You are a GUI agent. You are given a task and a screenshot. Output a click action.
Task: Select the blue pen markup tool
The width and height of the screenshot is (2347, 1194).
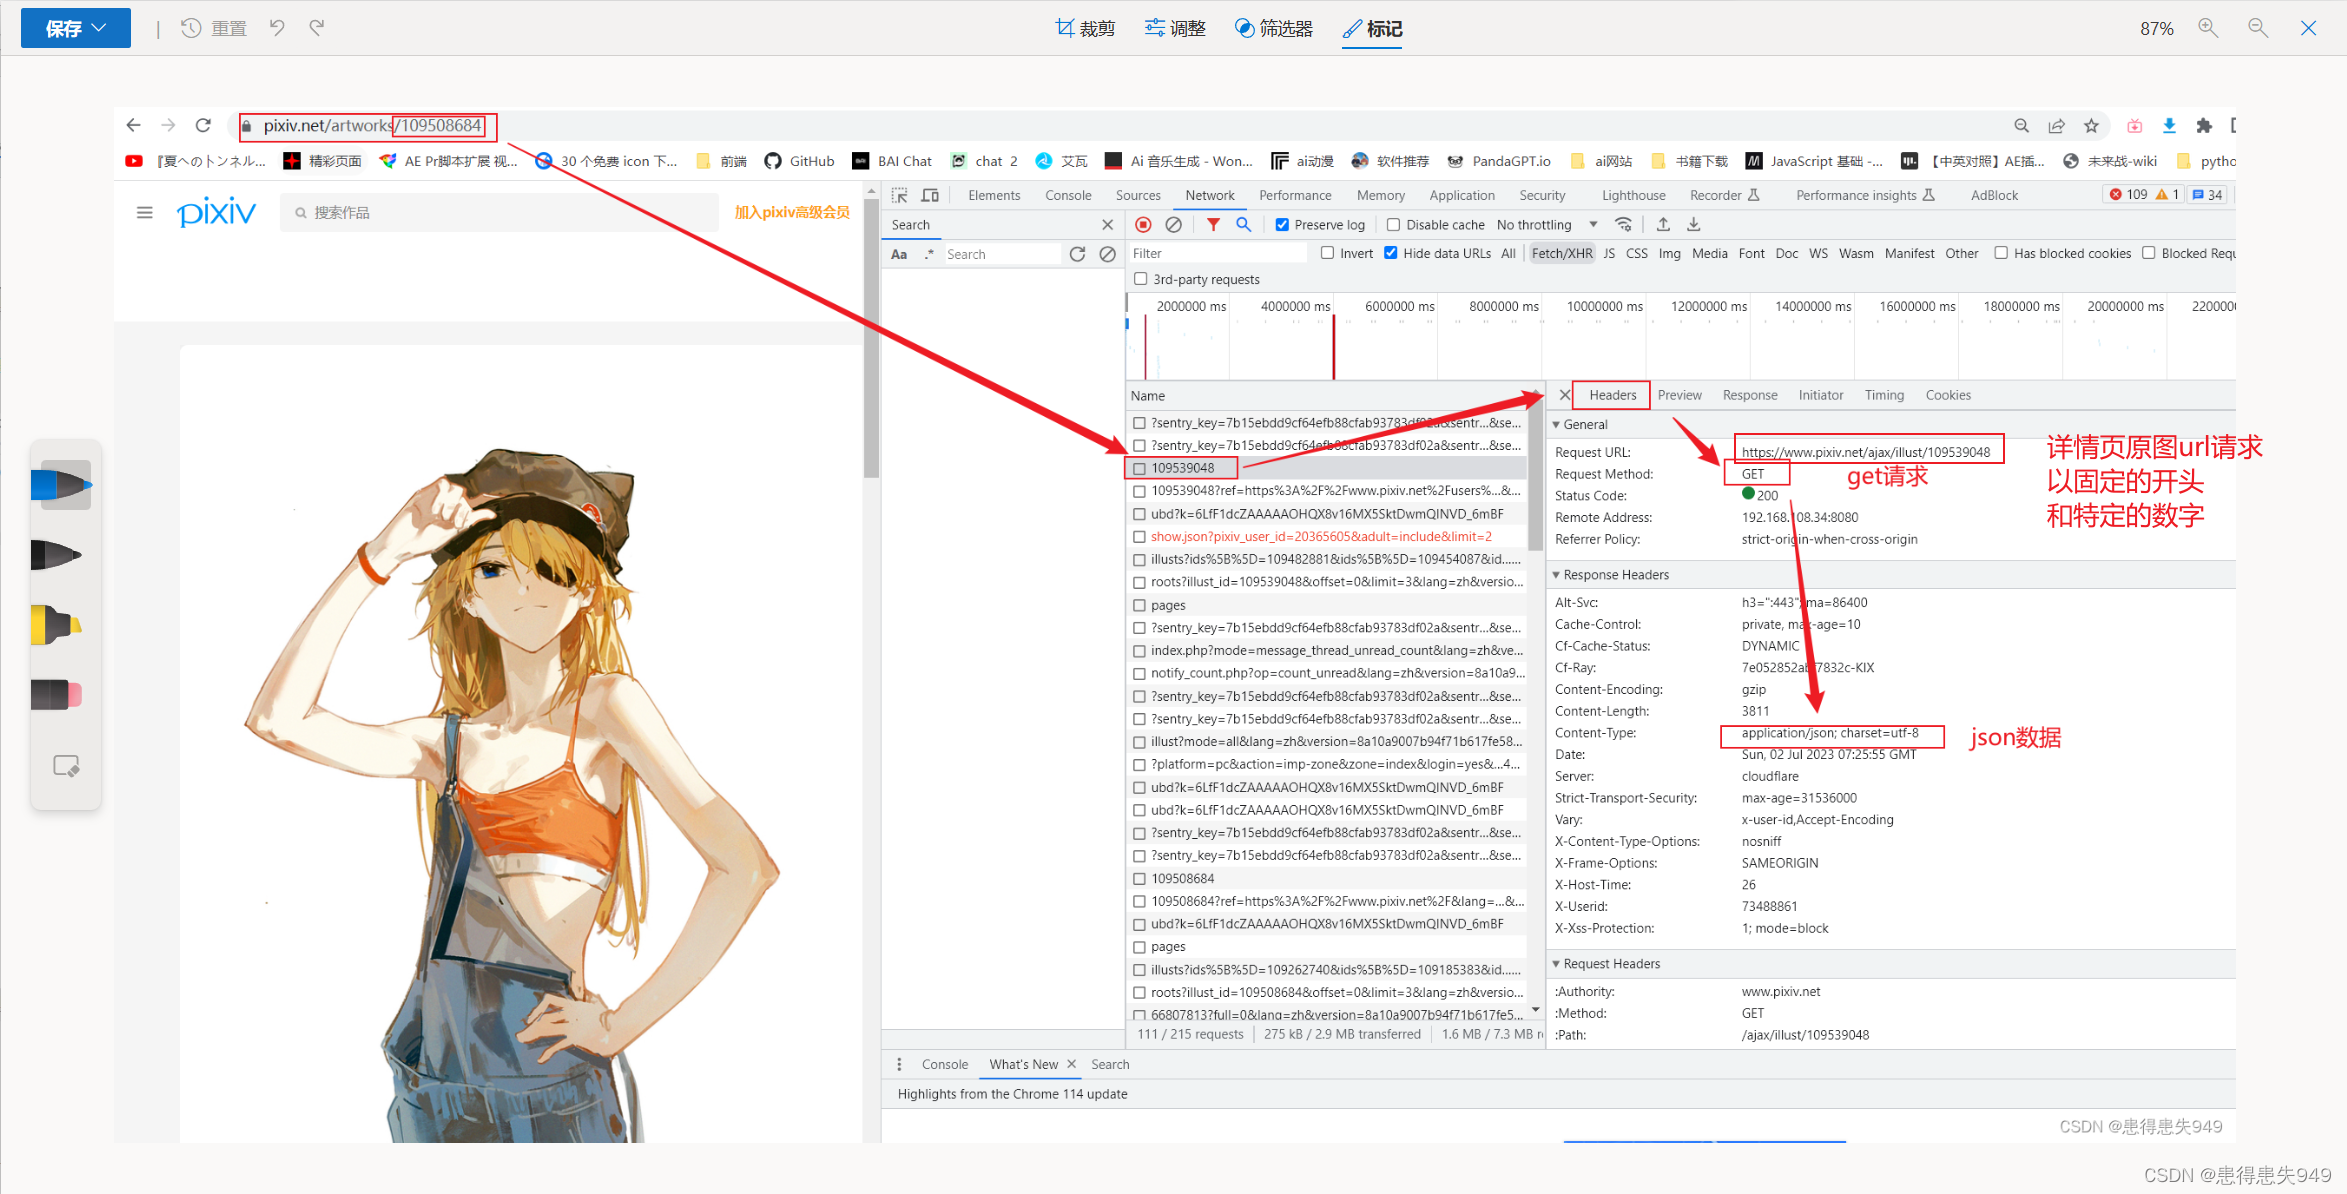62,485
